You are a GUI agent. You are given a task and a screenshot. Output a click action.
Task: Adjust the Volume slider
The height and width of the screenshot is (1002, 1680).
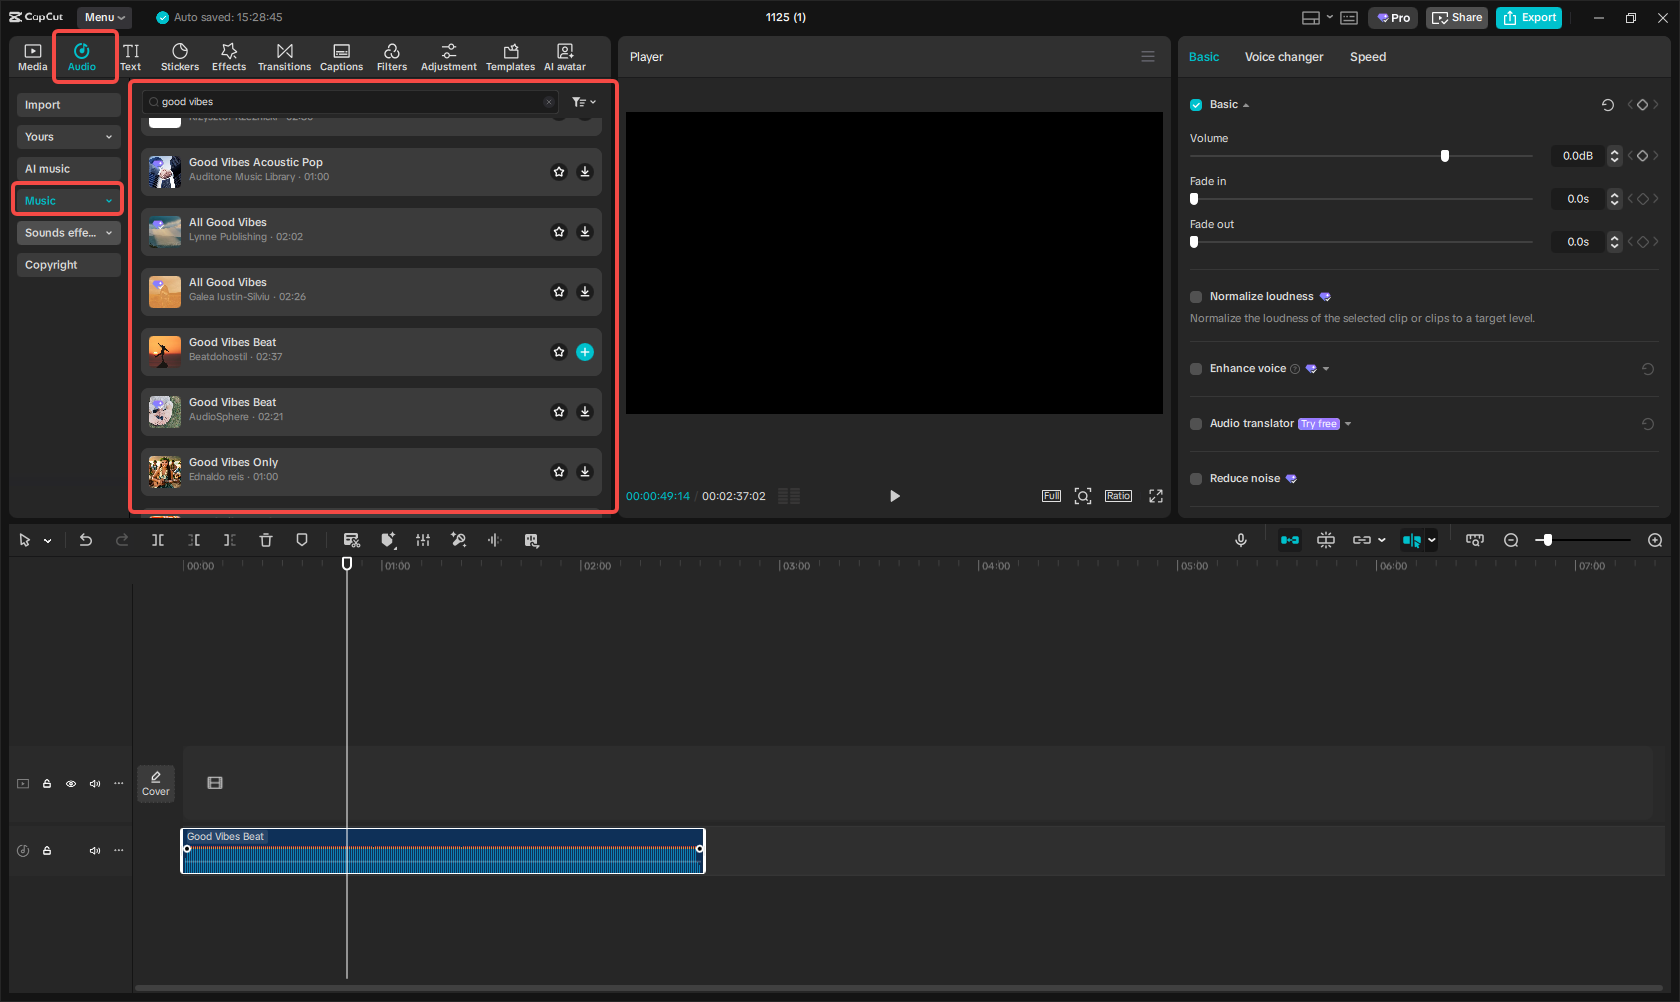(x=1444, y=155)
